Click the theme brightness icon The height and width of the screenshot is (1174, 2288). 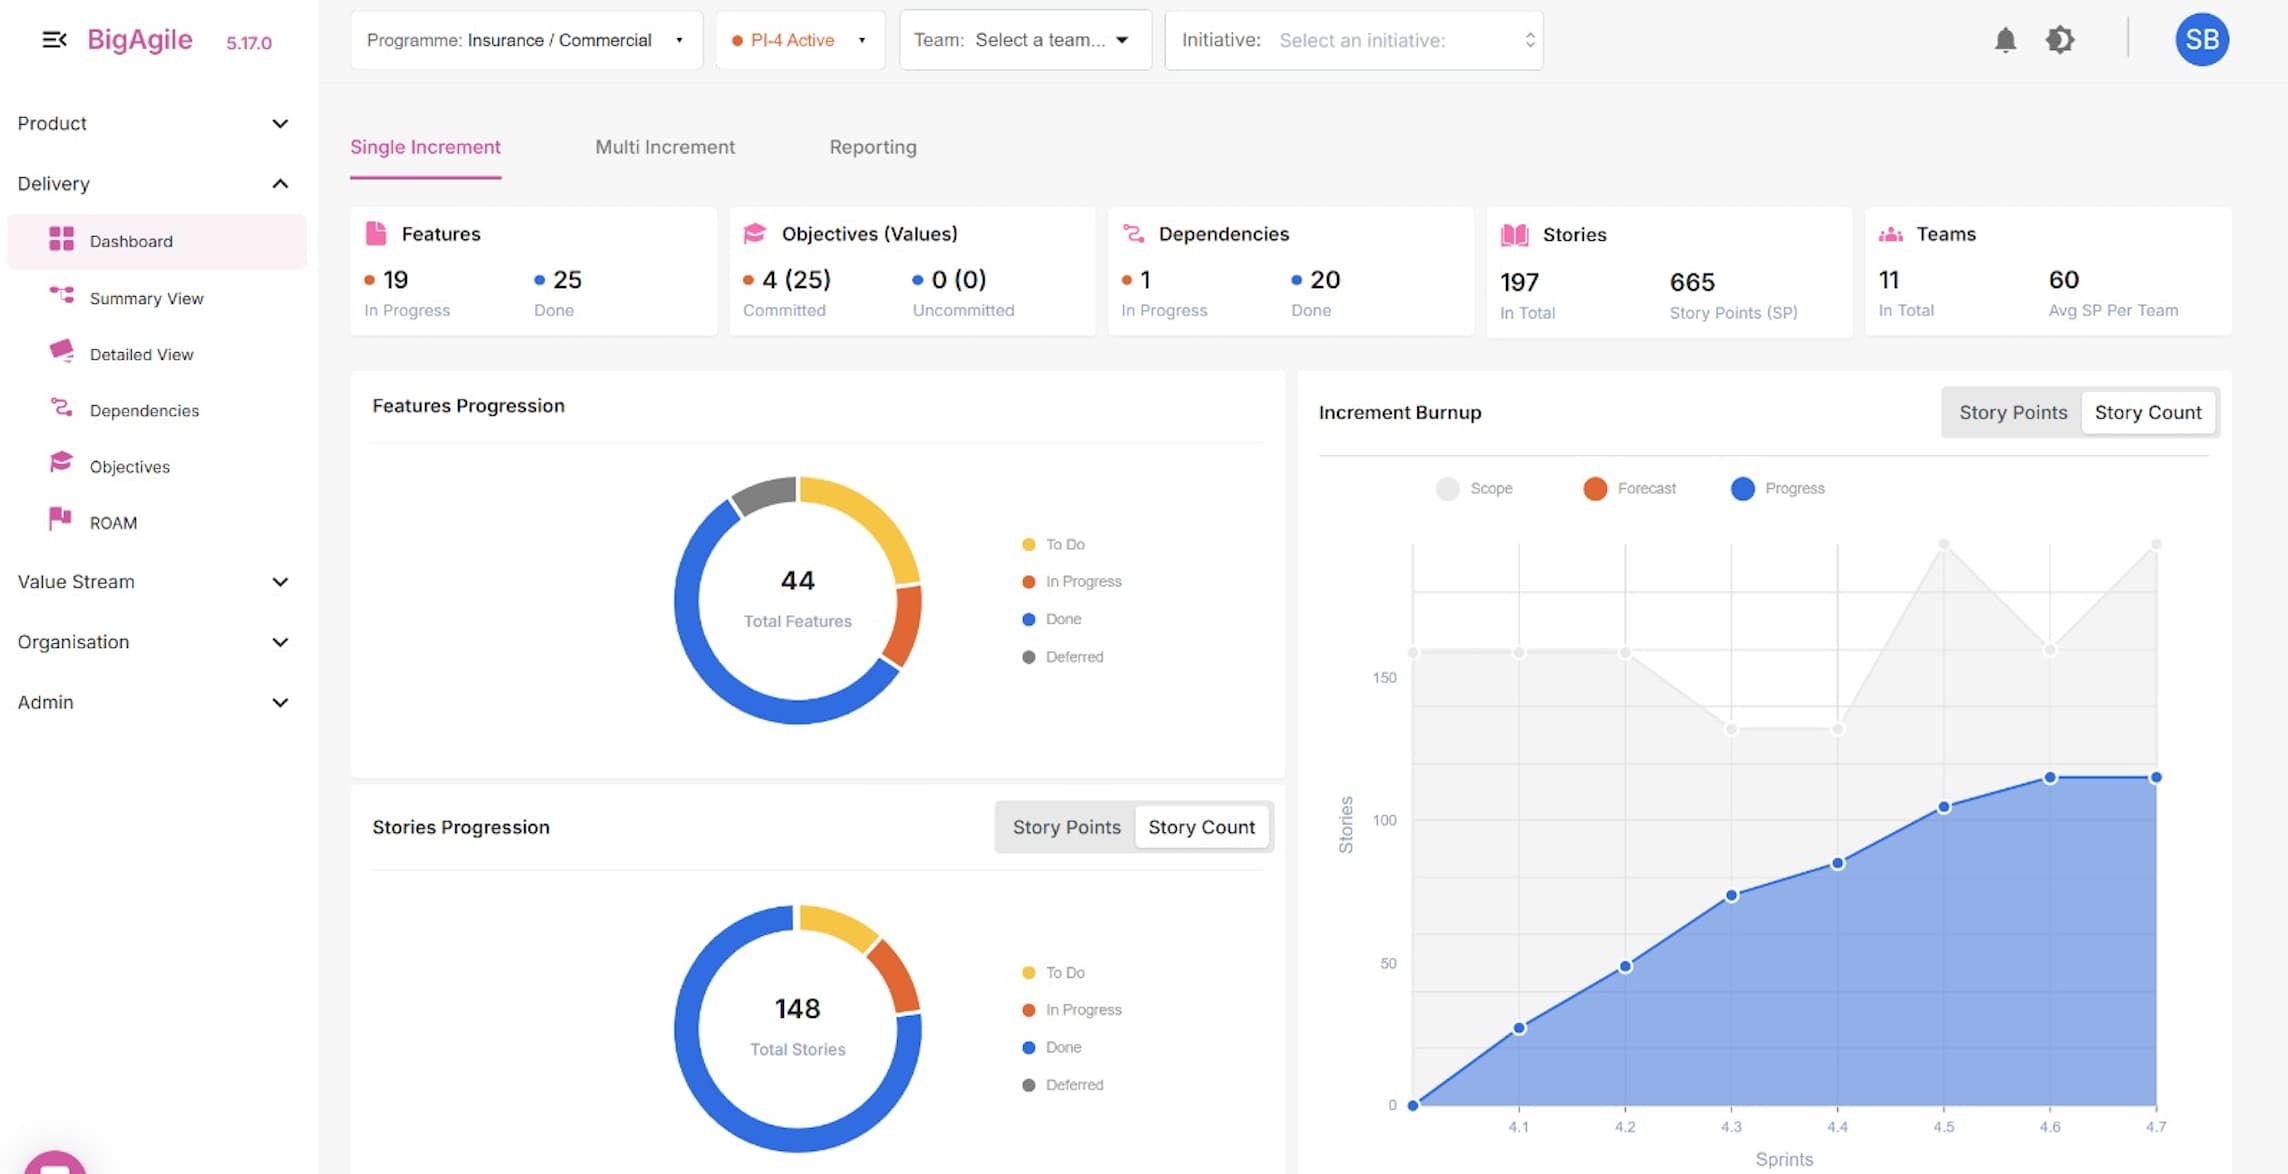tap(2060, 40)
